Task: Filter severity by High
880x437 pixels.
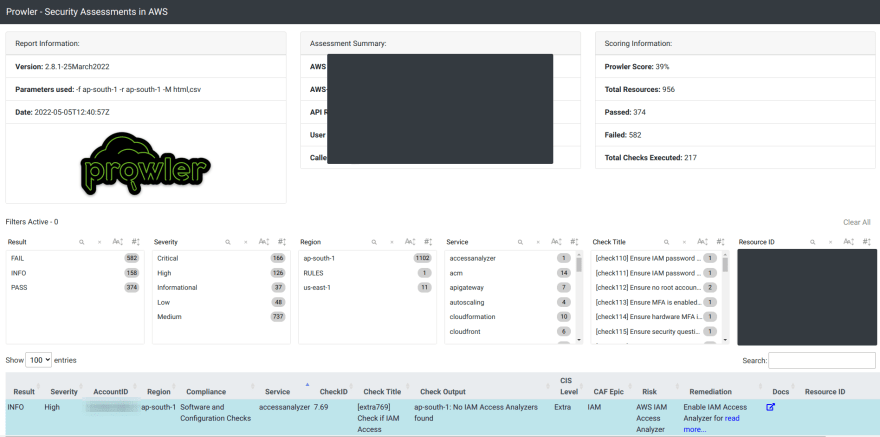Action: pyautogui.click(x=221, y=273)
